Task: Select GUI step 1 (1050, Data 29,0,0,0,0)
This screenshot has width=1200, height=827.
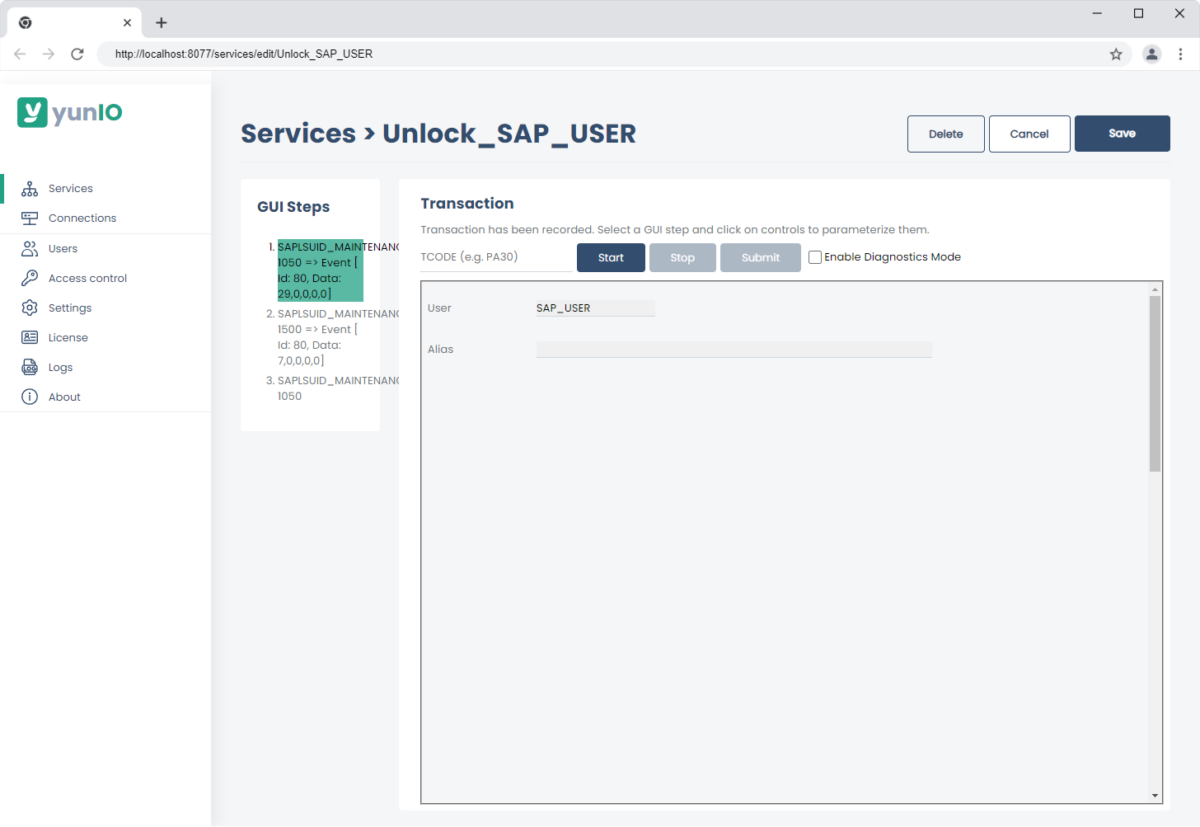Action: coord(320,270)
